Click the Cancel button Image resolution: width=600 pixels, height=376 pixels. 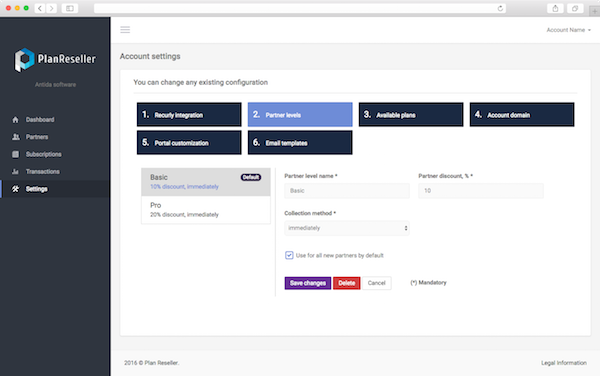(x=377, y=283)
